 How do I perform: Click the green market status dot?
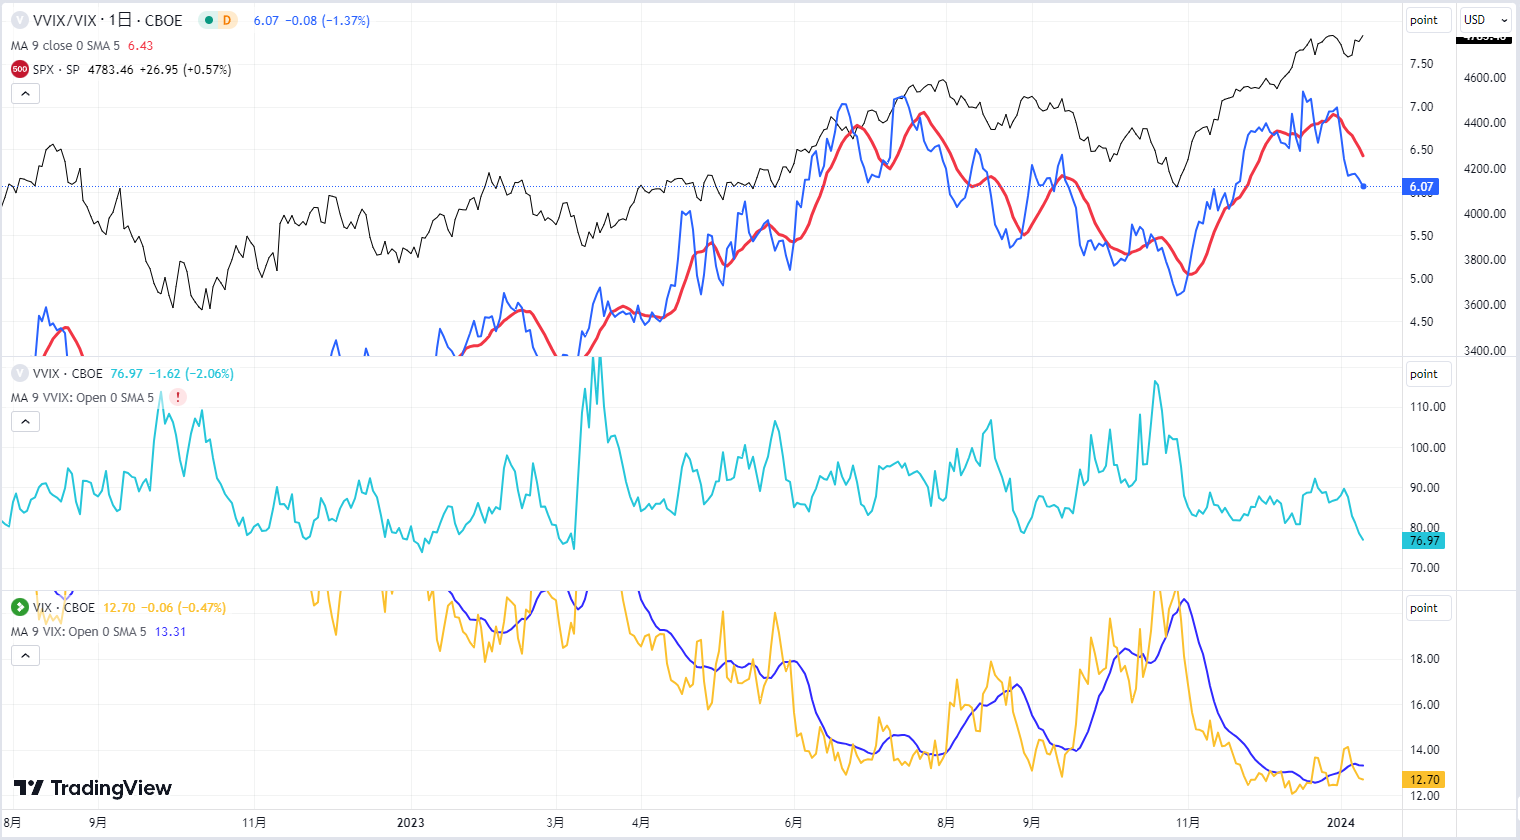coord(208,20)
